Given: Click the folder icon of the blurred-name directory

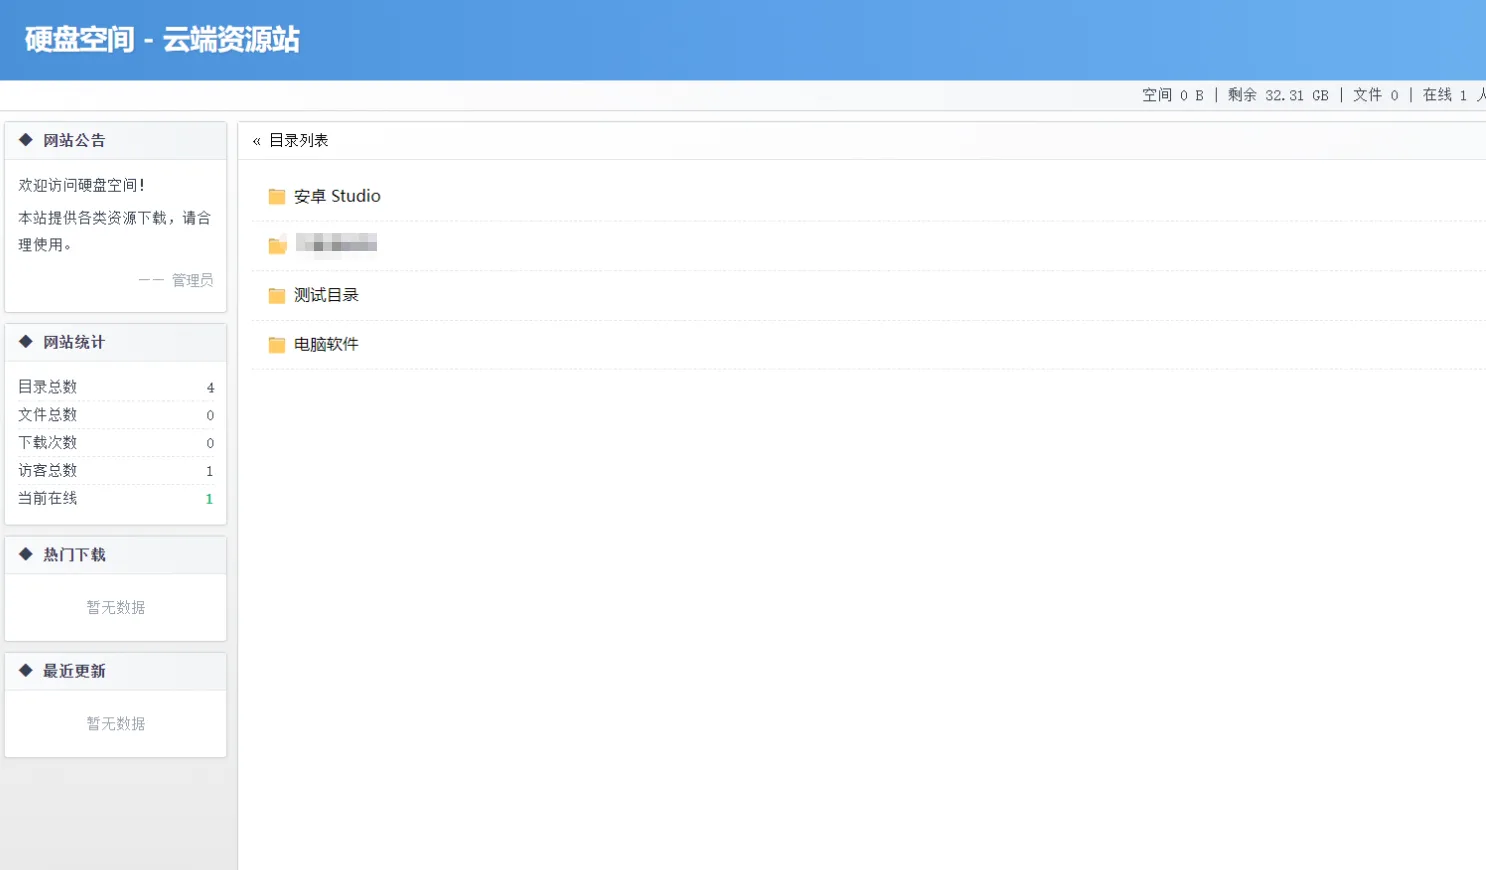Looking at the screenshot, I should 277,245.
